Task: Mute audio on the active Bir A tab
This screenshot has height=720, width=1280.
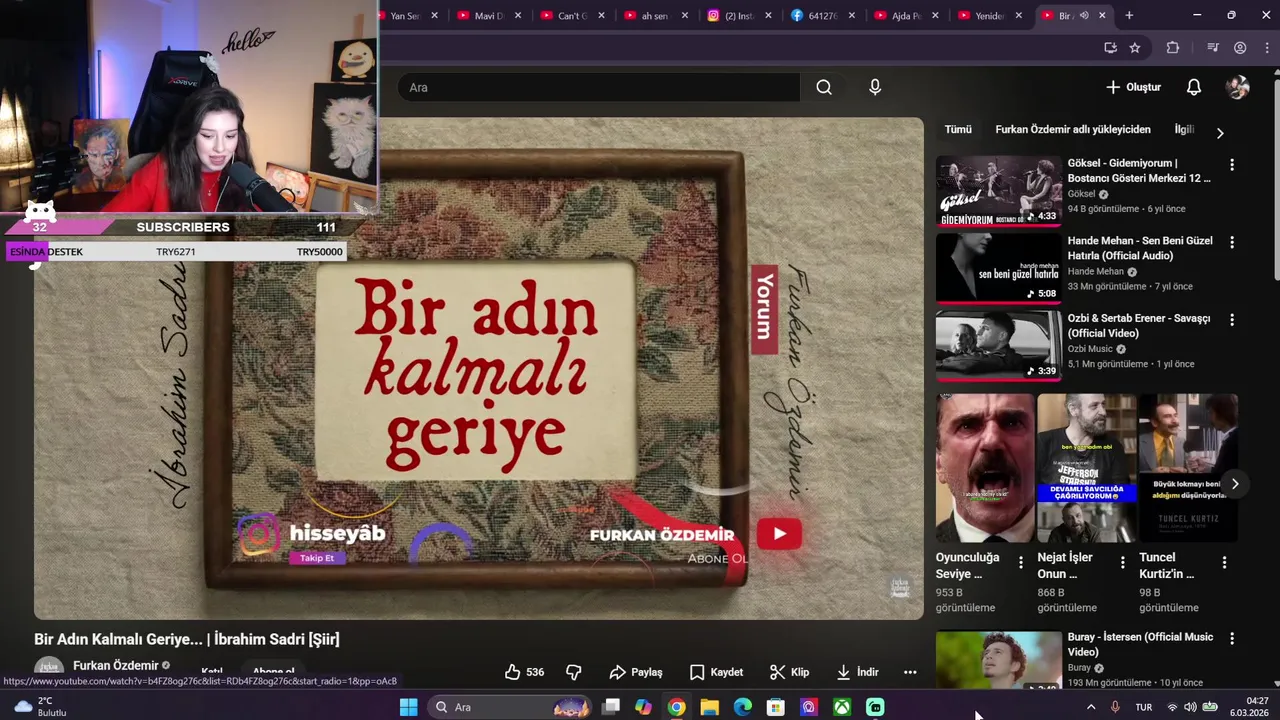Action: 1084,16
